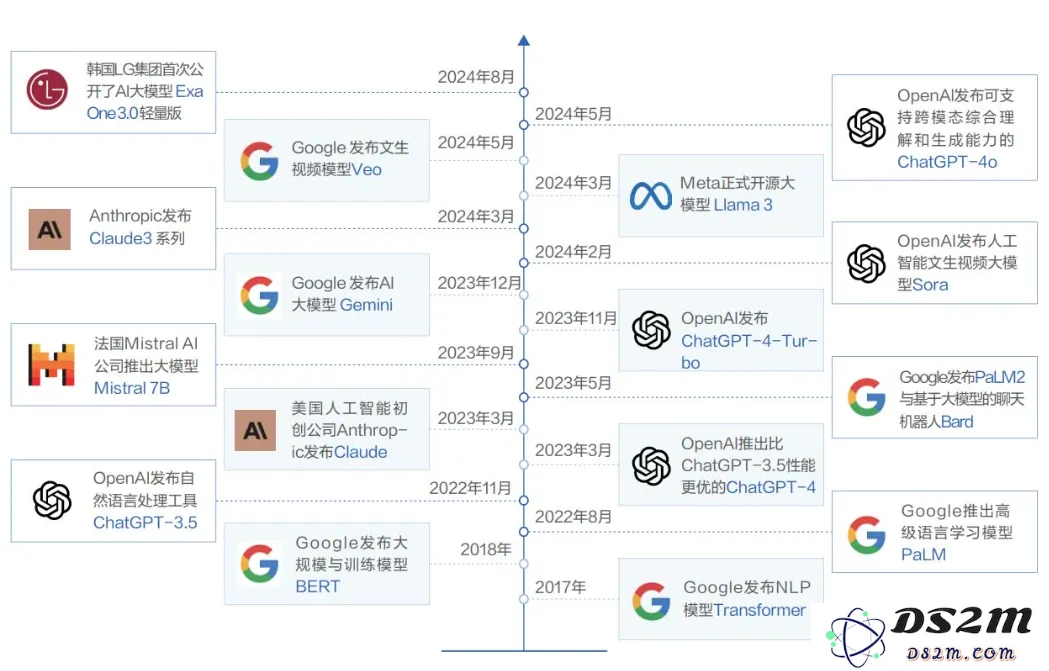Click OpenAI logo in Sora card
The width and height of the screenshot is (1049, 671).
[x=866, y=263]
